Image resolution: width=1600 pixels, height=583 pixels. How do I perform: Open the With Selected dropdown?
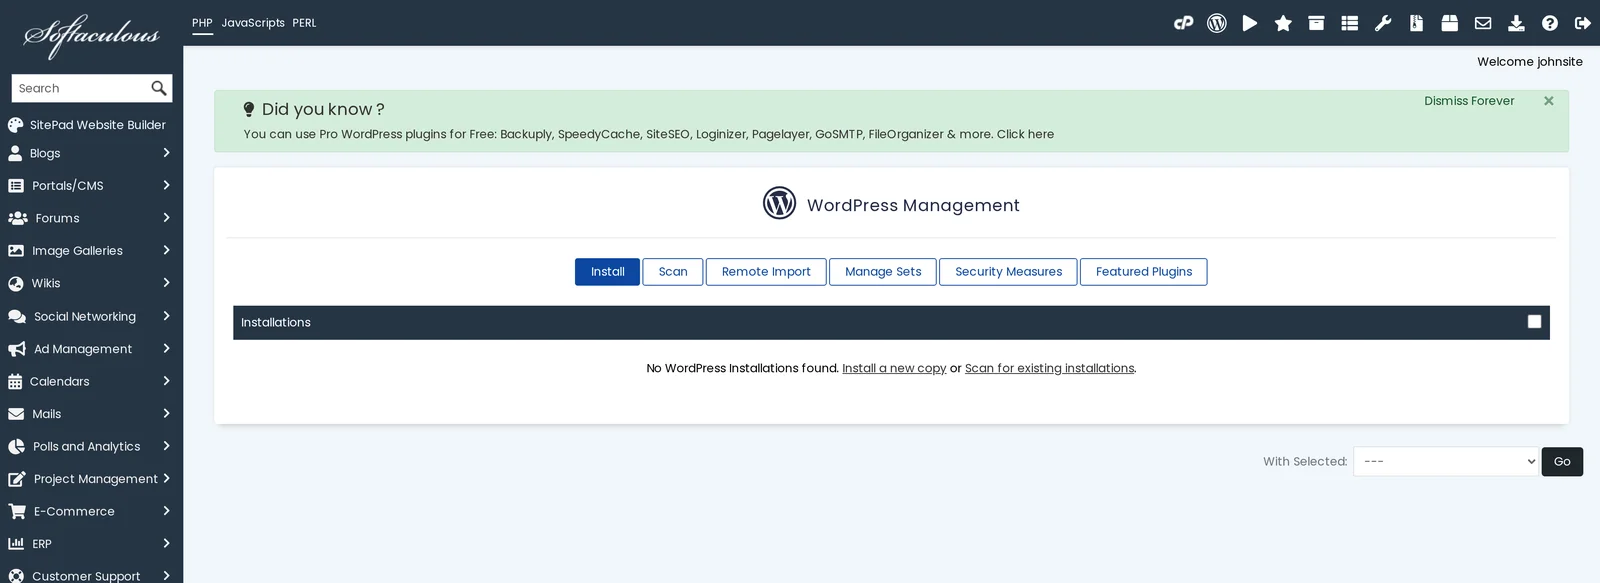(1446, 461)
